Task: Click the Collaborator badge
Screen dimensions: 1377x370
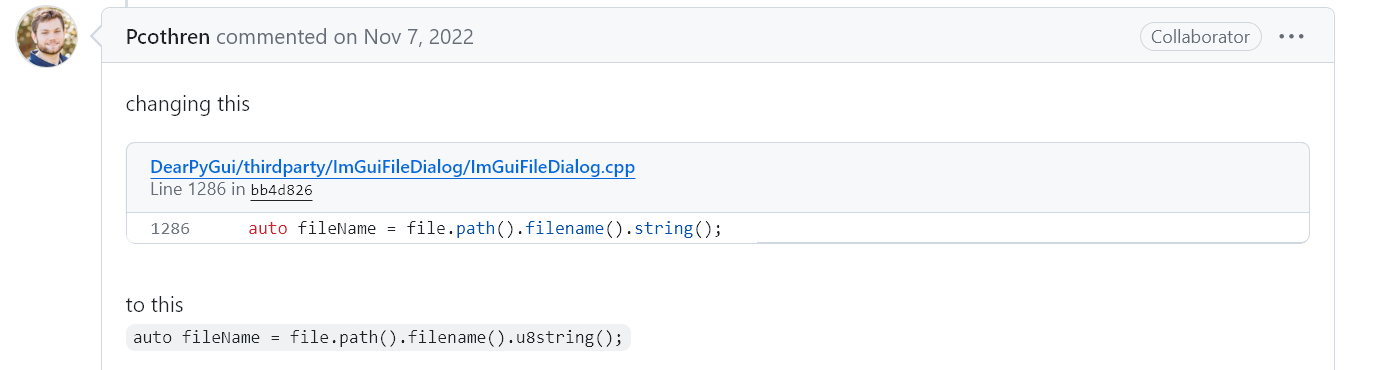Action: [x=1200, y=37]
